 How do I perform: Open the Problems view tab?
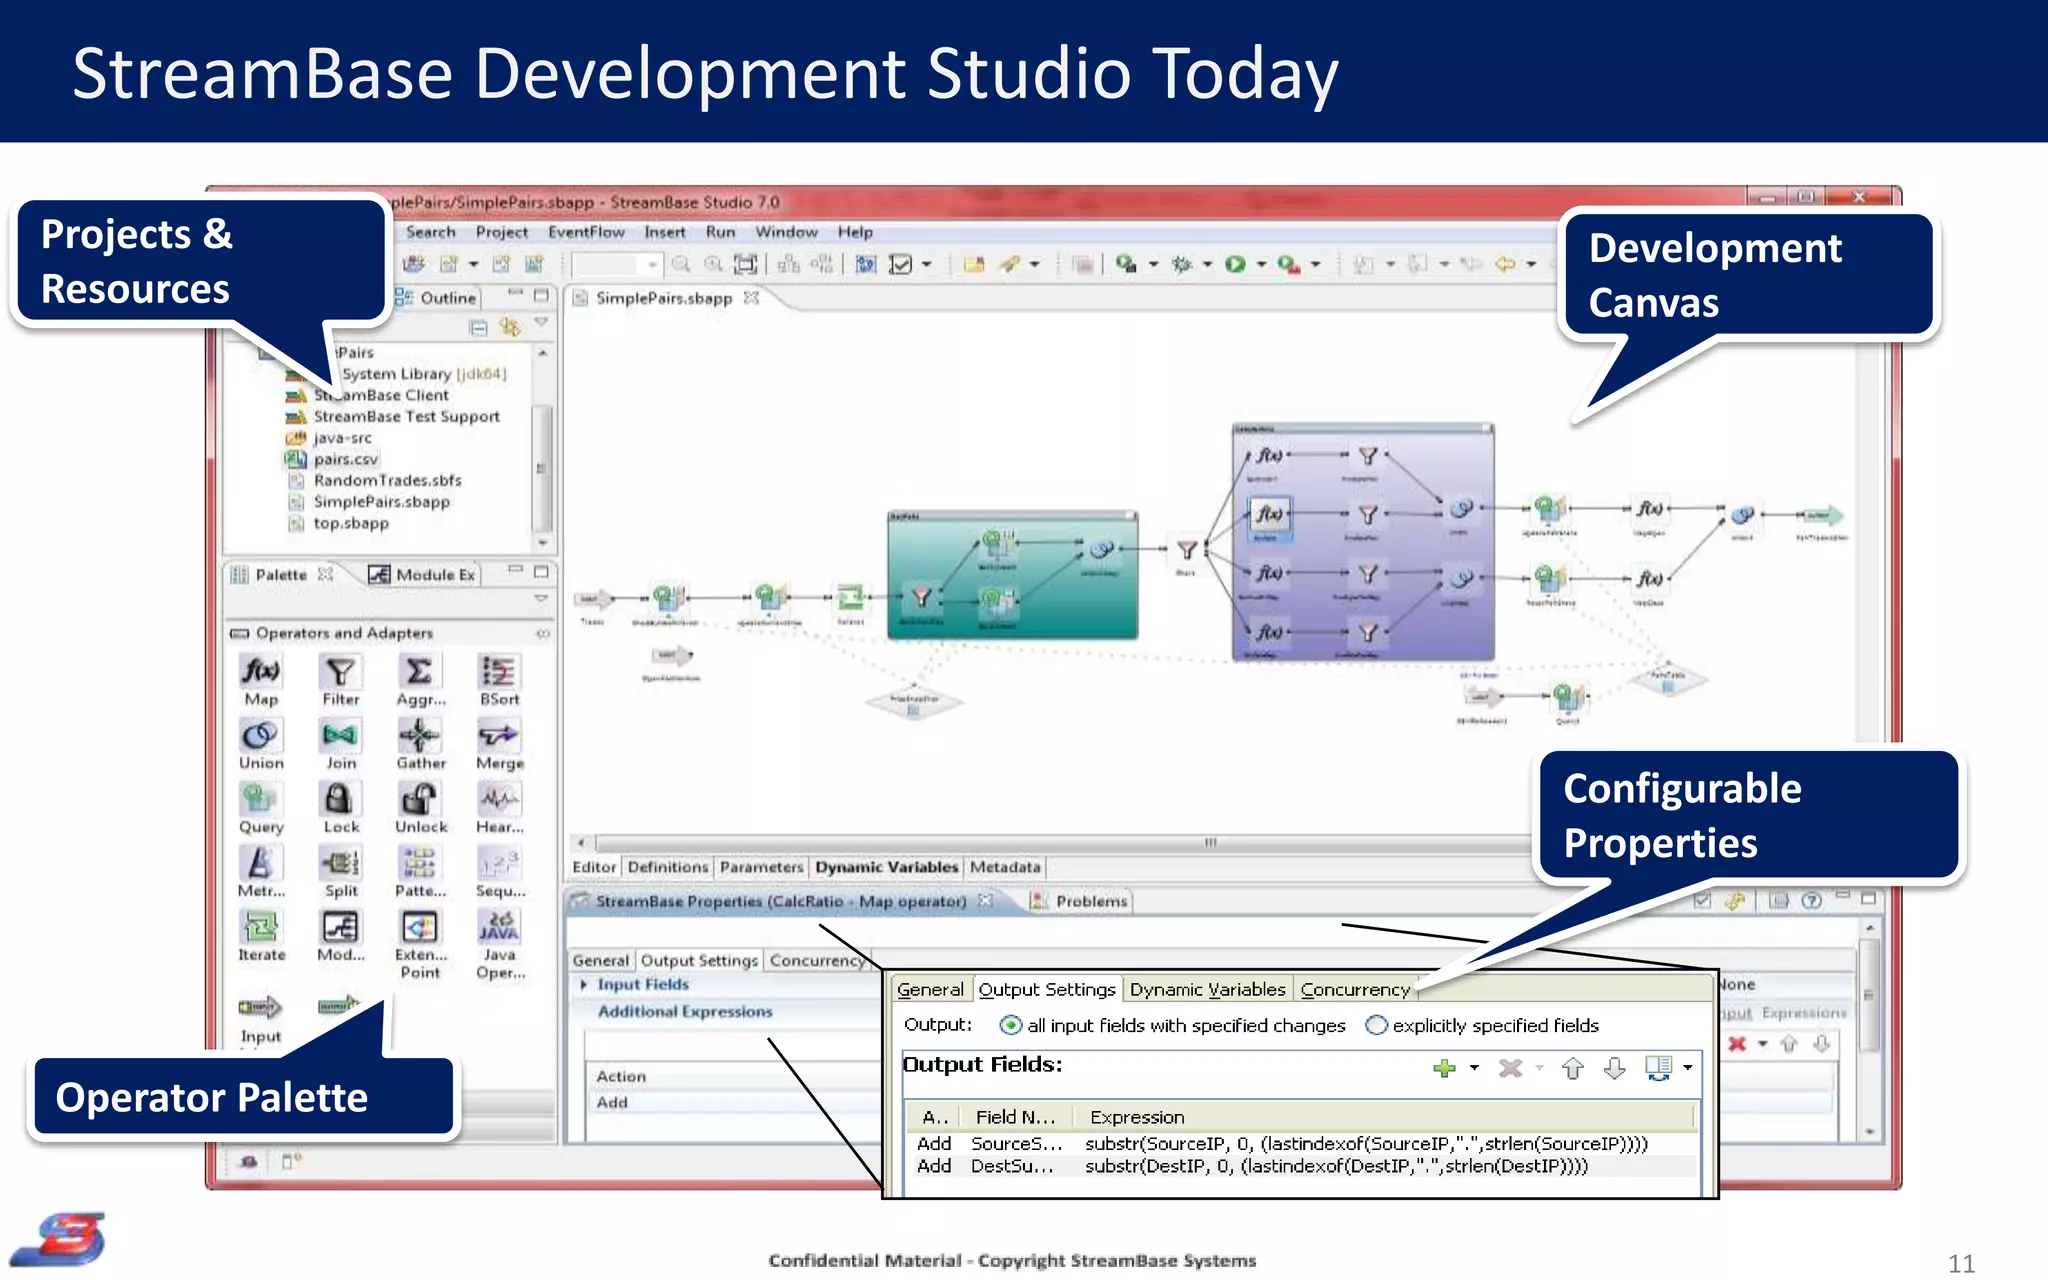point(1079,901)
